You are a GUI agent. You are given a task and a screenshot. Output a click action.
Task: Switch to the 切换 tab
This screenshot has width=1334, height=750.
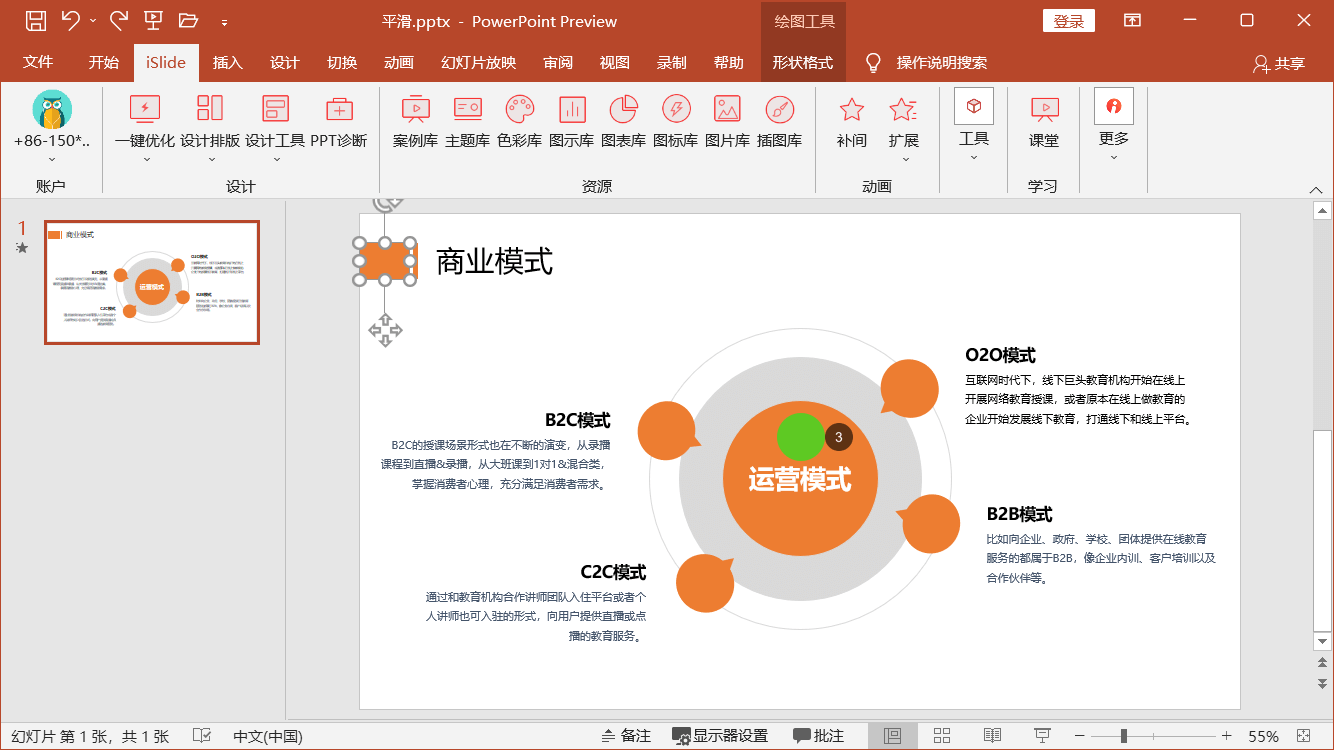pyautogui.click(x=342, y=62)
